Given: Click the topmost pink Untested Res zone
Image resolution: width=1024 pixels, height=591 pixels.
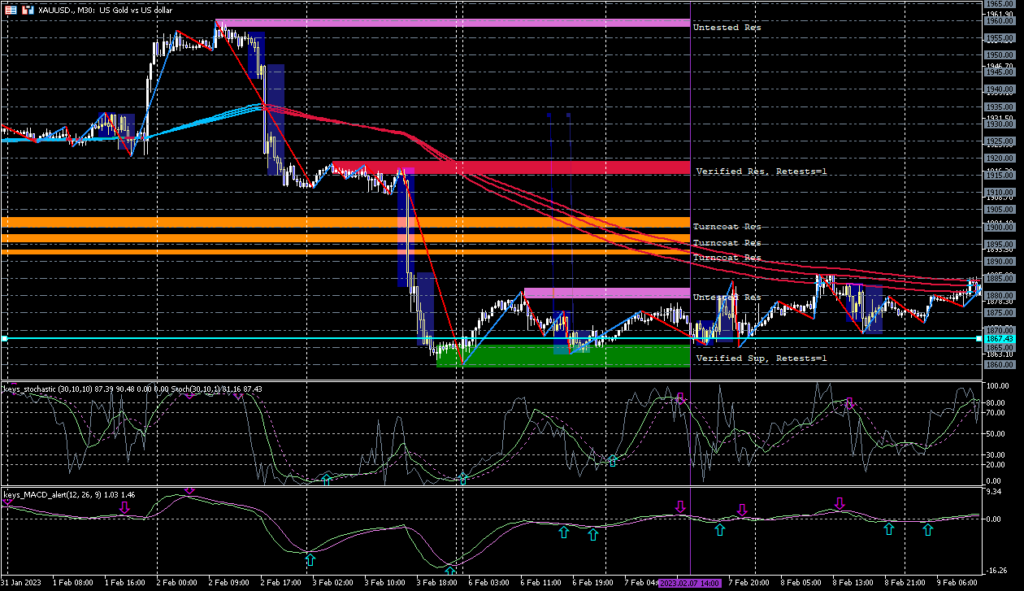Looking at the screenshot, I should [x=452, y=23].
